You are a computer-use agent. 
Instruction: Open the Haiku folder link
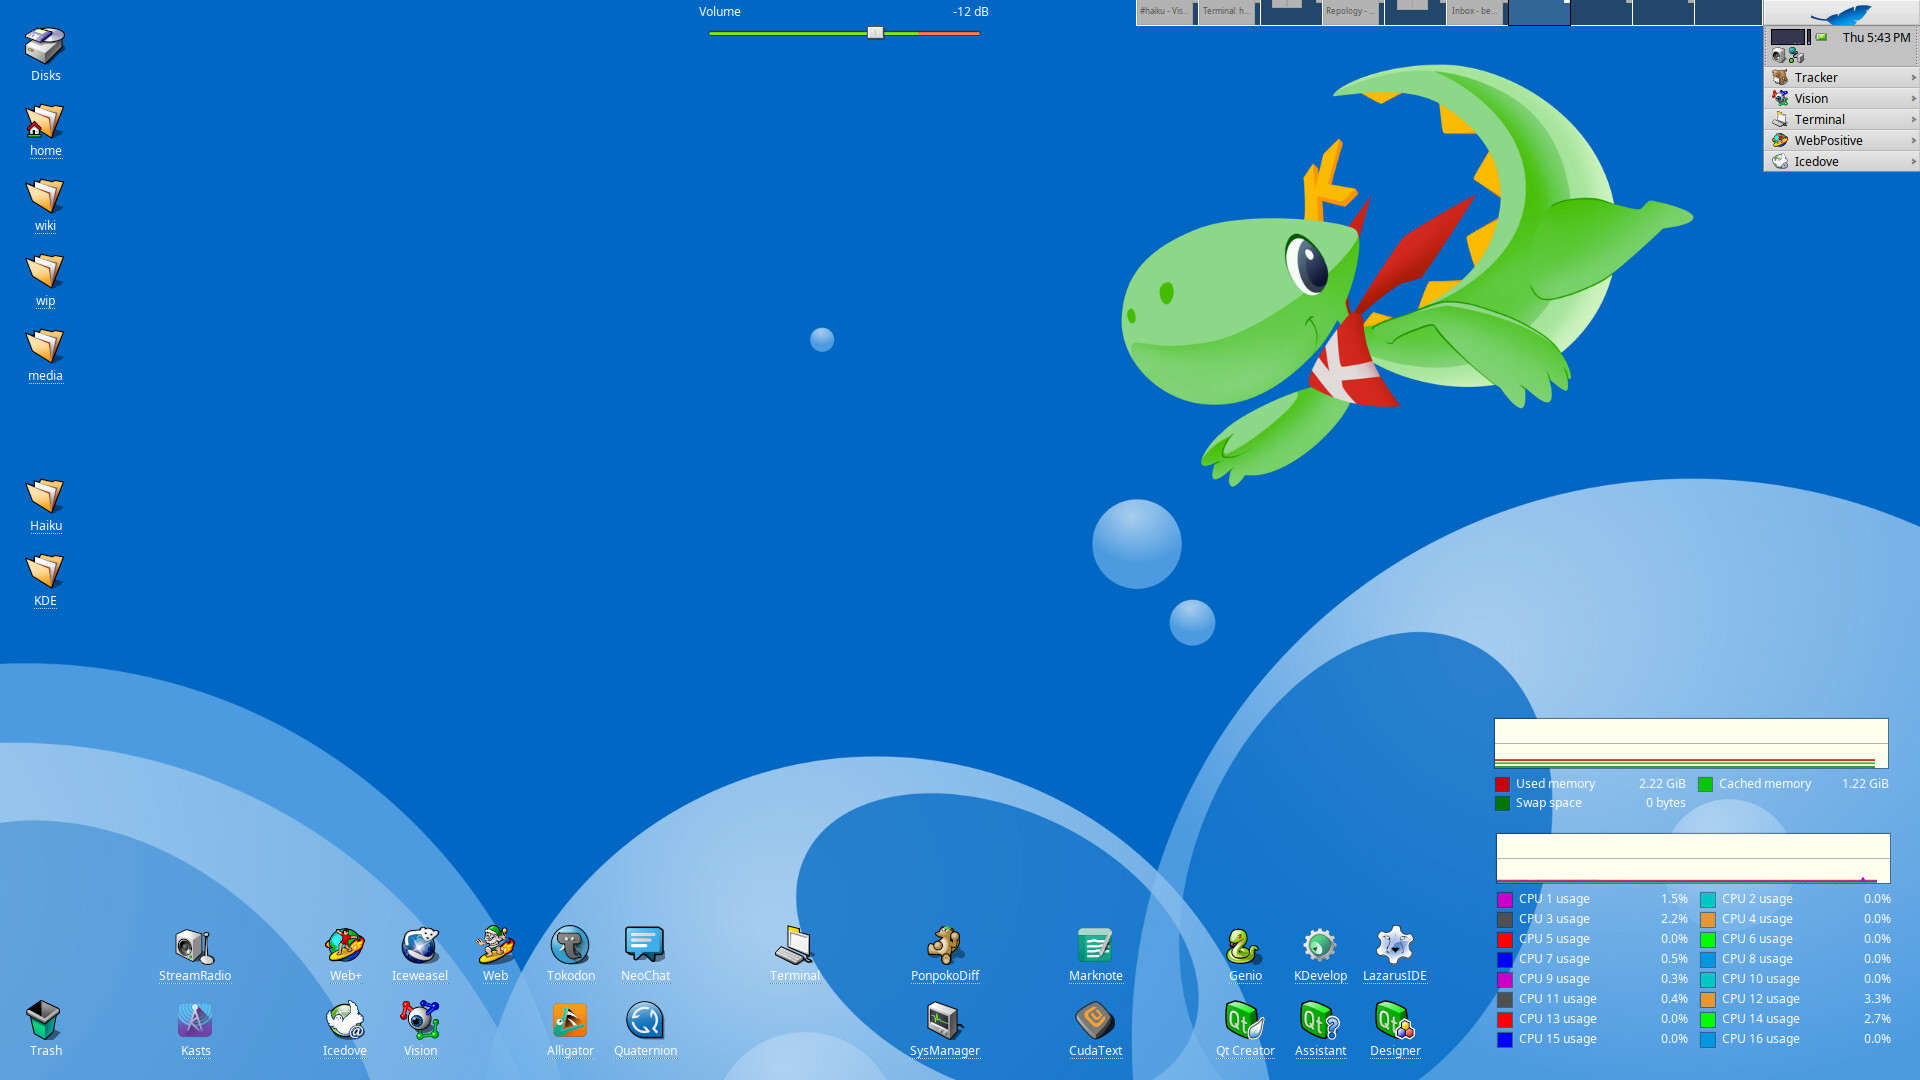coord(45,497)
